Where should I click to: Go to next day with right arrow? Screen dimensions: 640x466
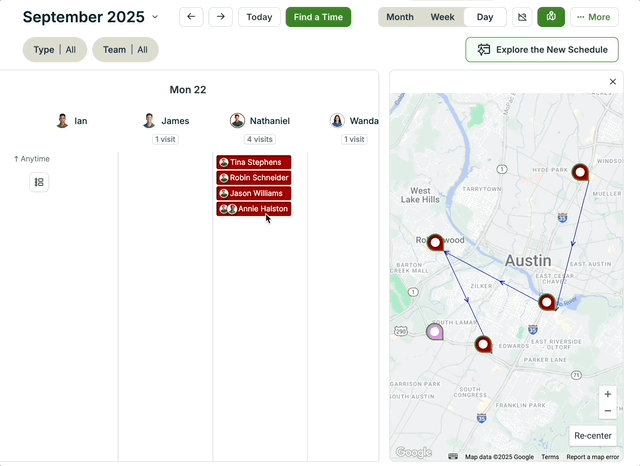[x=221, y=17]
